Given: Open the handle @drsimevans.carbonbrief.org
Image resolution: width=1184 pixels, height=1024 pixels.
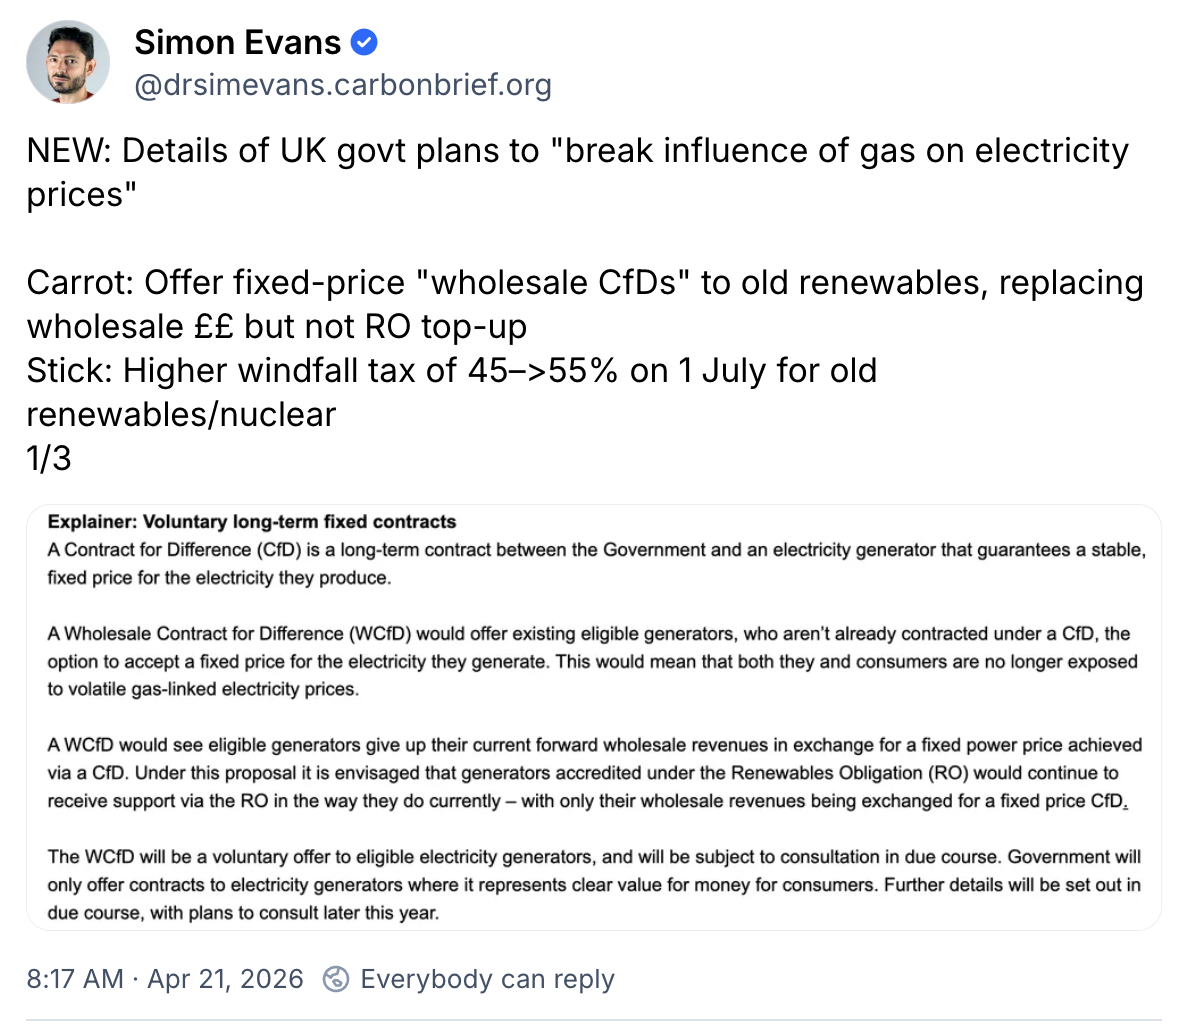Looking at the screenshot, I should [x=342, y=85].
